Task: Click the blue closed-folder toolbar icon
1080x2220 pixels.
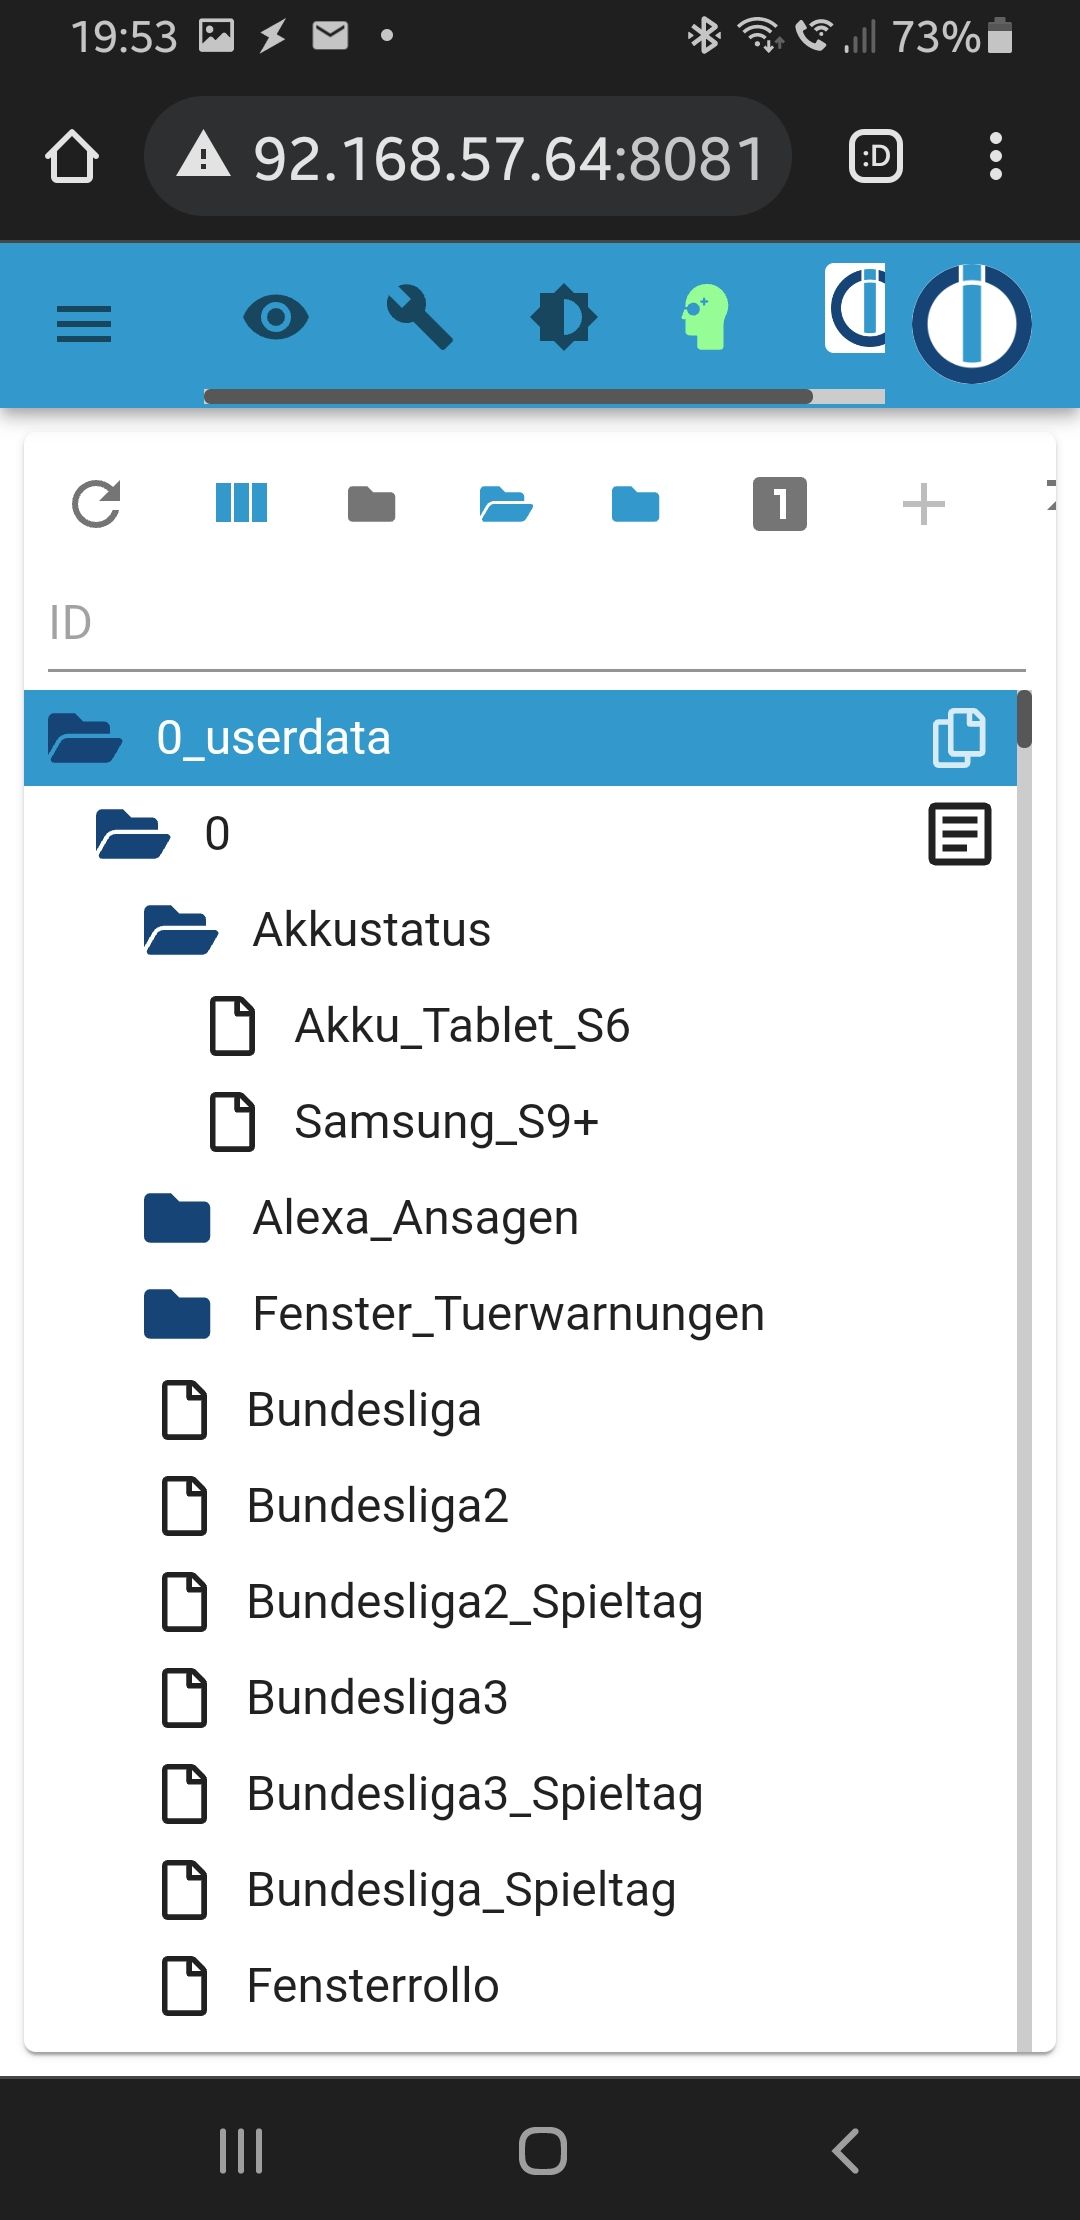Action: (636, 504)
